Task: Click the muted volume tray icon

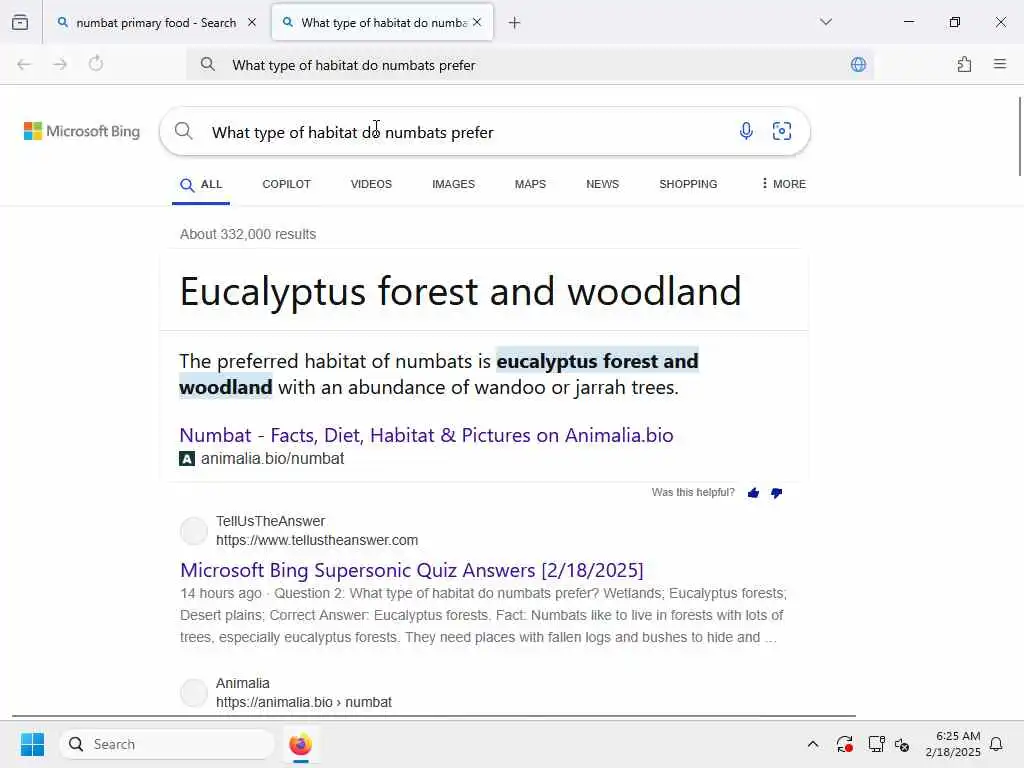Action: click(x=903, y=744)
